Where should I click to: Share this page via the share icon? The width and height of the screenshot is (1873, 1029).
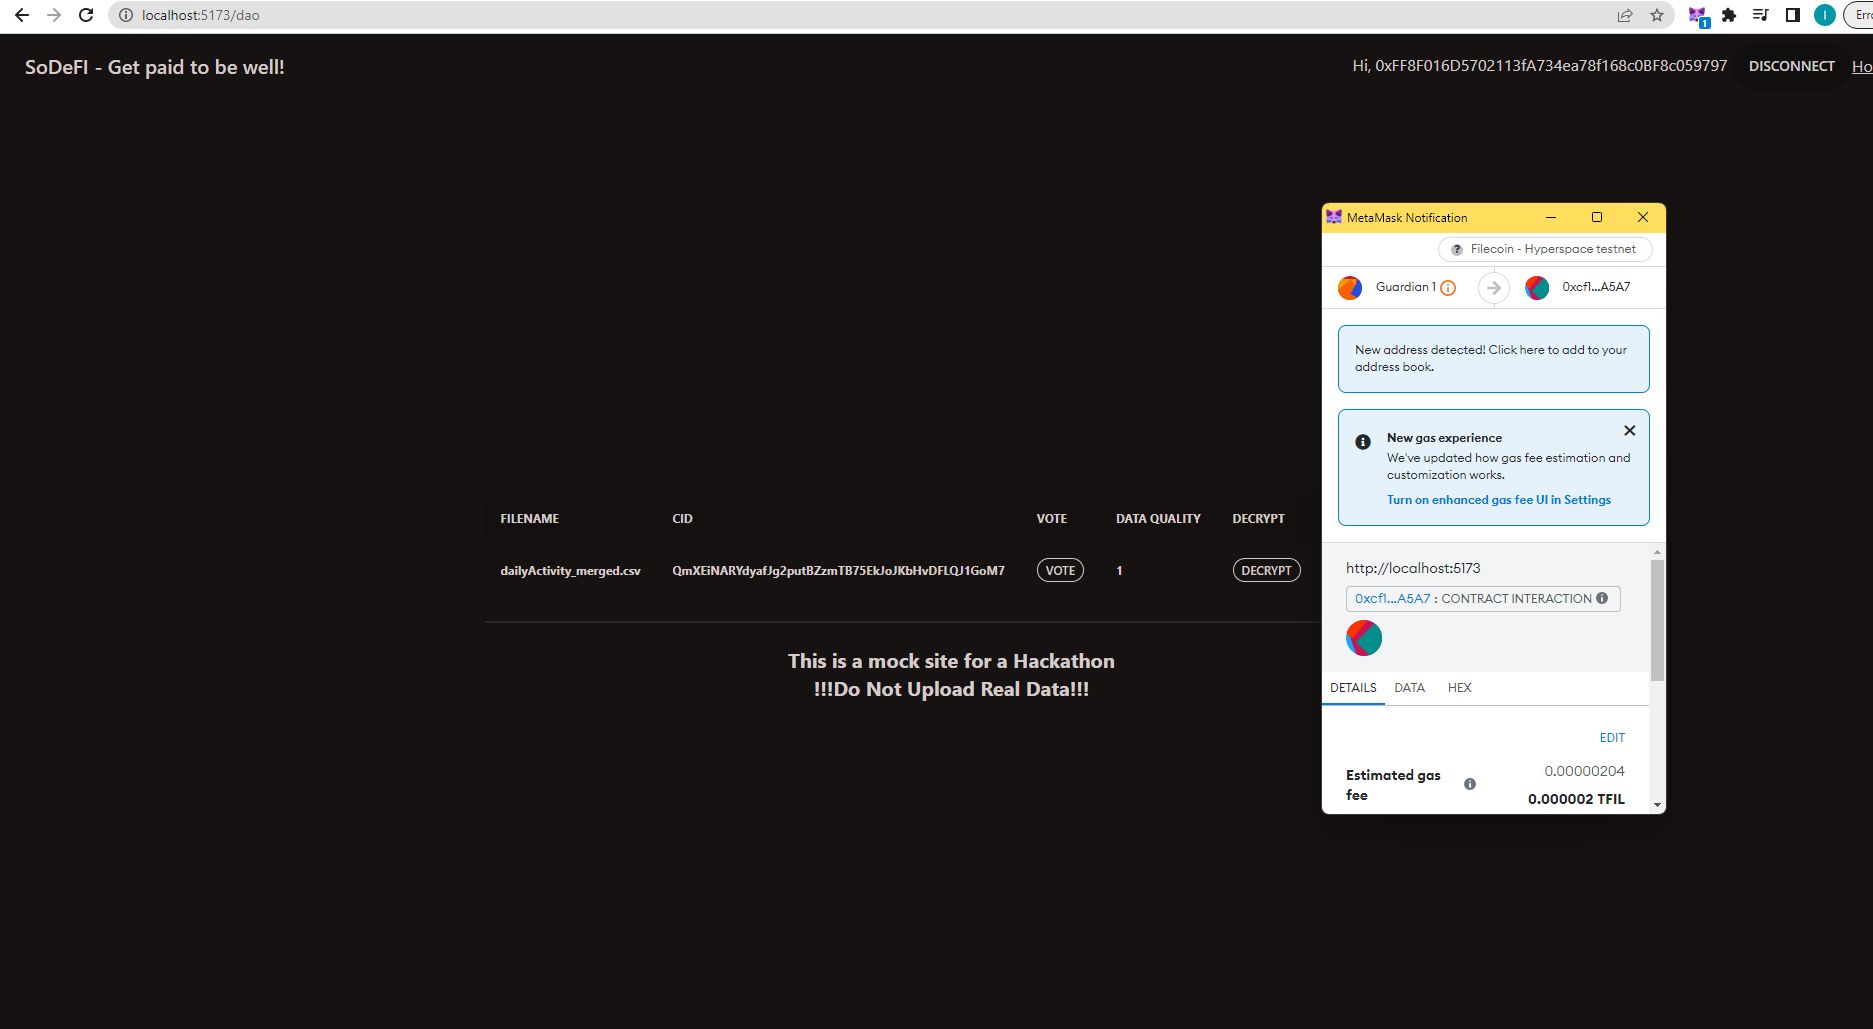1625,15
